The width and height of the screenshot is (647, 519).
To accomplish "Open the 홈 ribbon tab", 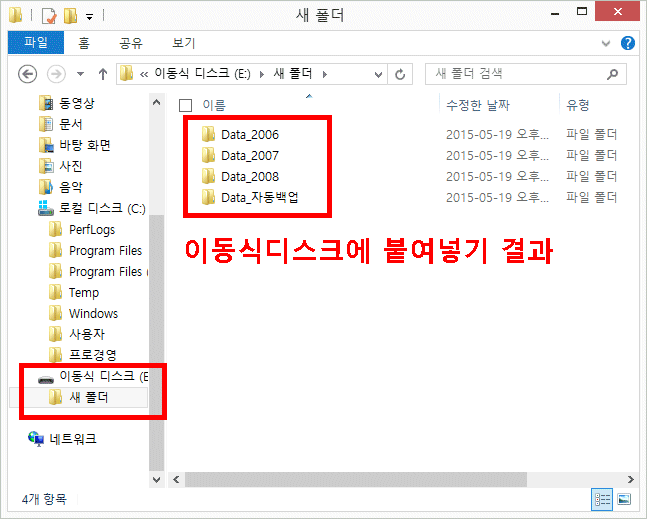I will pyautogui.click(x=84, y=43).
